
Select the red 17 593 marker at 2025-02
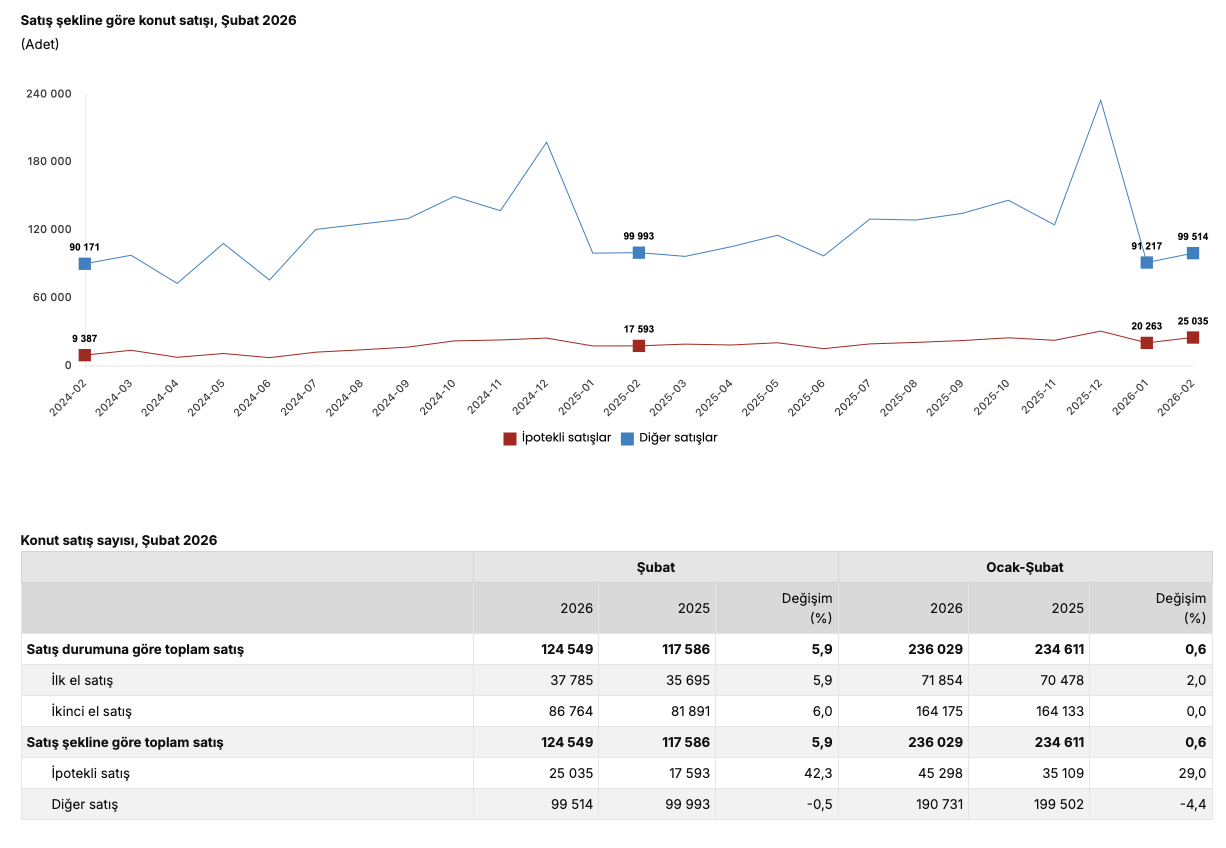(639, 346)
